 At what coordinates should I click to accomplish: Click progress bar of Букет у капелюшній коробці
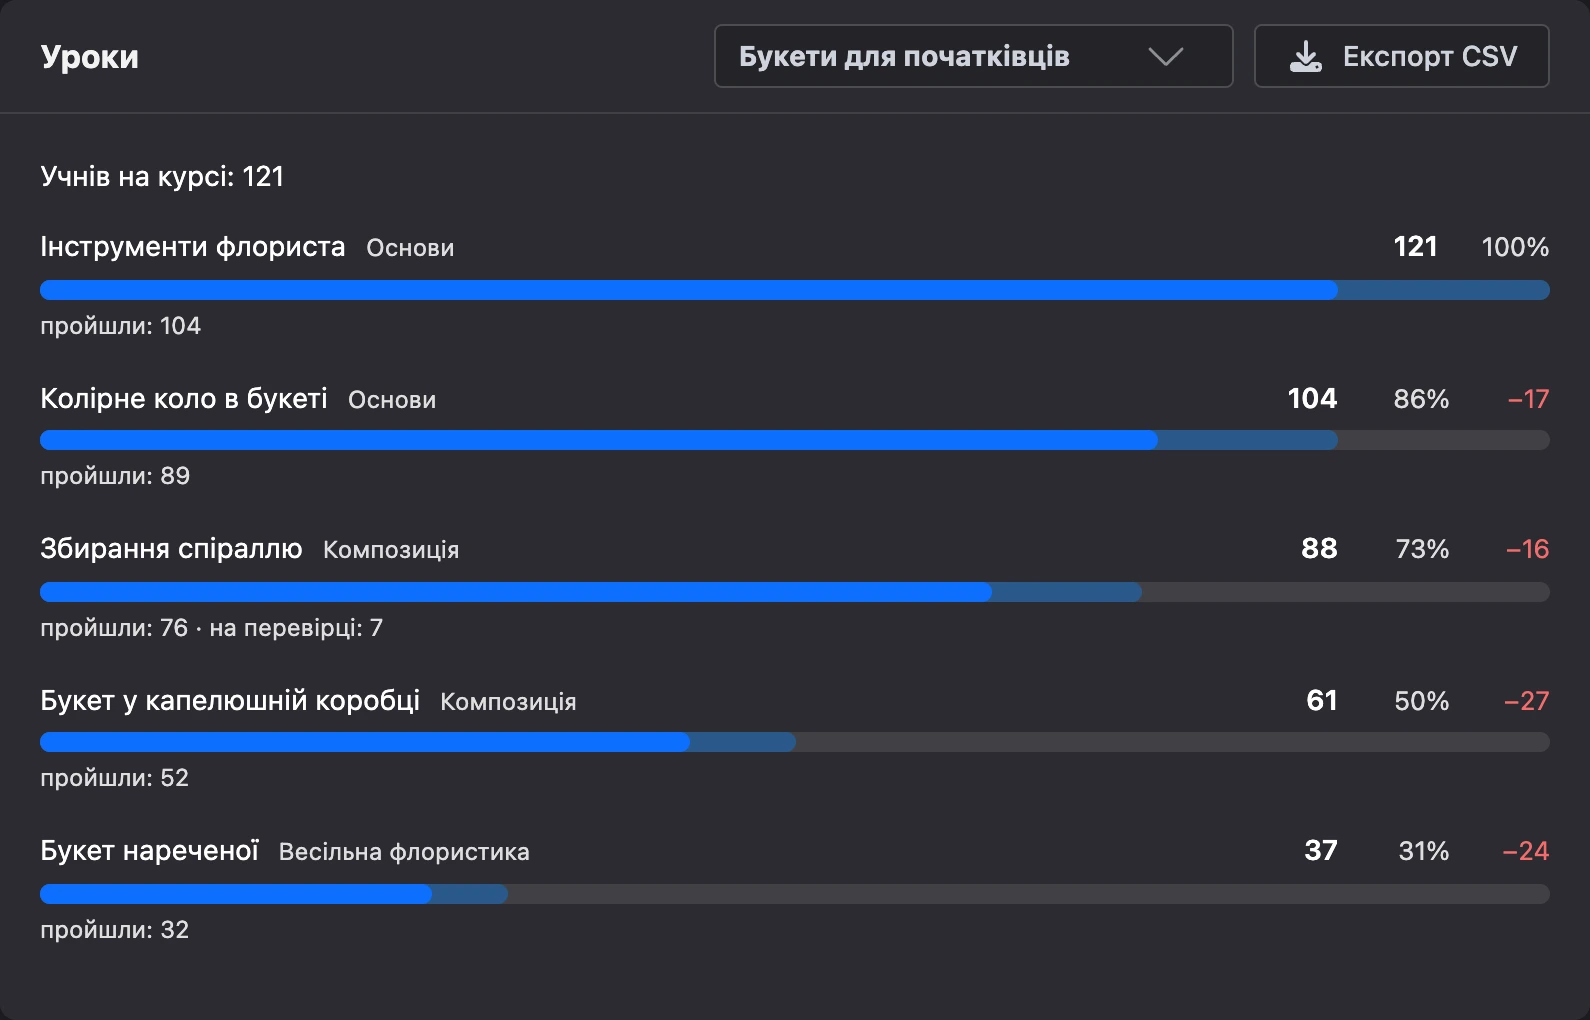(794, 742)
